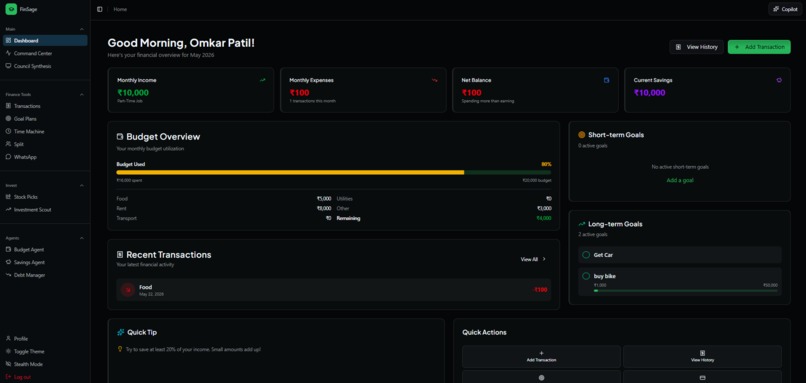The image size is (806, 383).
Task: Open the Copilot panel
Action: [785, 9]
